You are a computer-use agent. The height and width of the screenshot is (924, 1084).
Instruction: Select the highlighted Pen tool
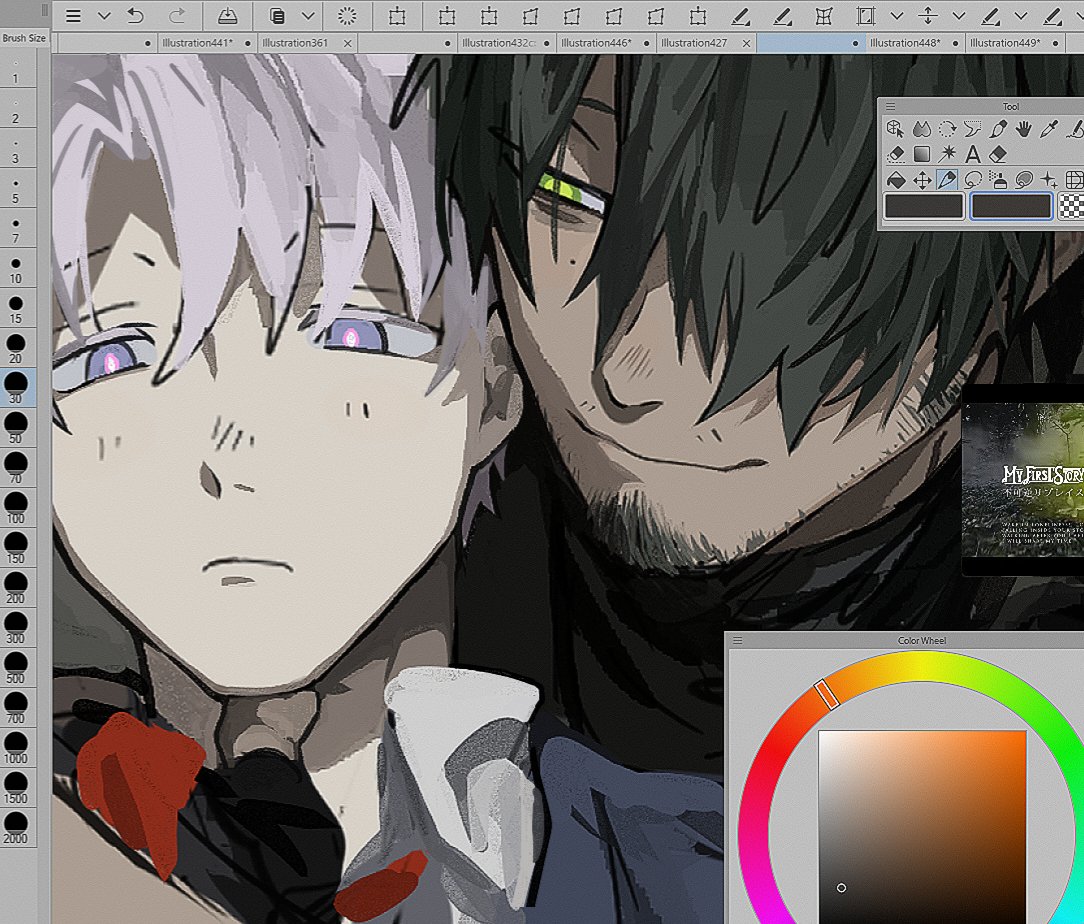click(947, 180)
